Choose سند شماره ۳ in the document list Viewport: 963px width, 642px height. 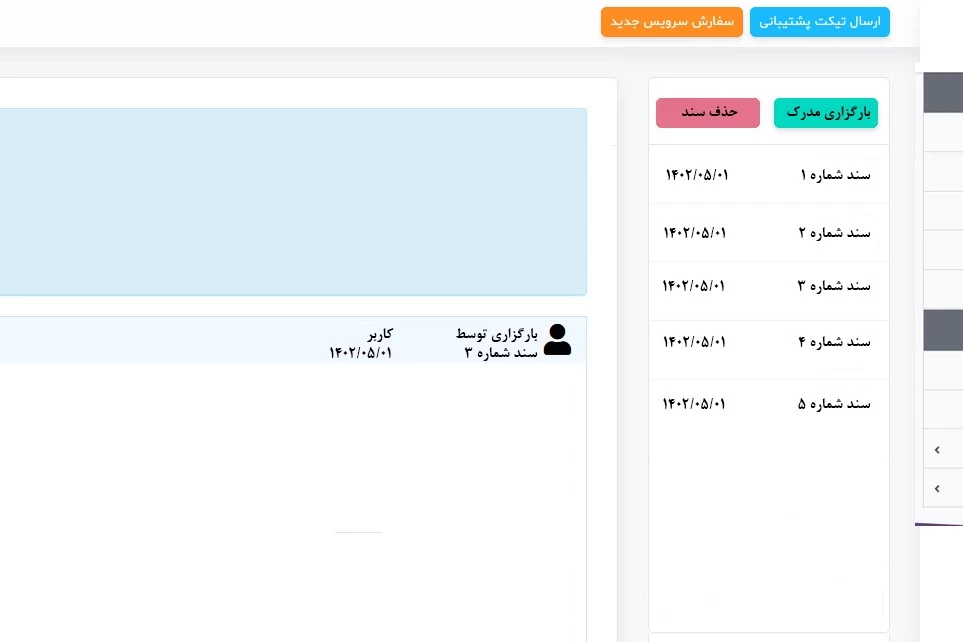[x=834, y=286]
